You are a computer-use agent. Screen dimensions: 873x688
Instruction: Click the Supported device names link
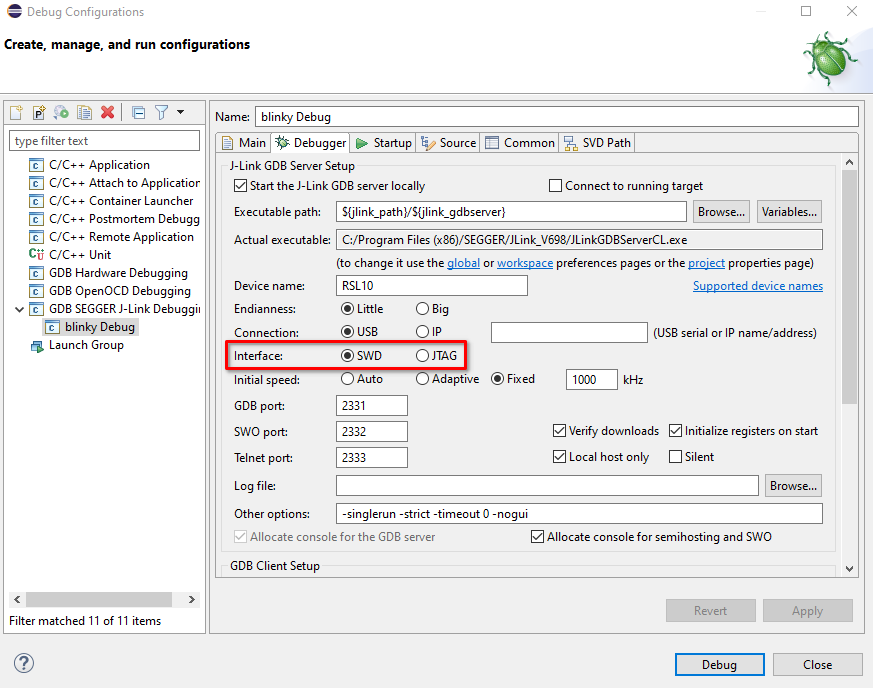point(757,286)
